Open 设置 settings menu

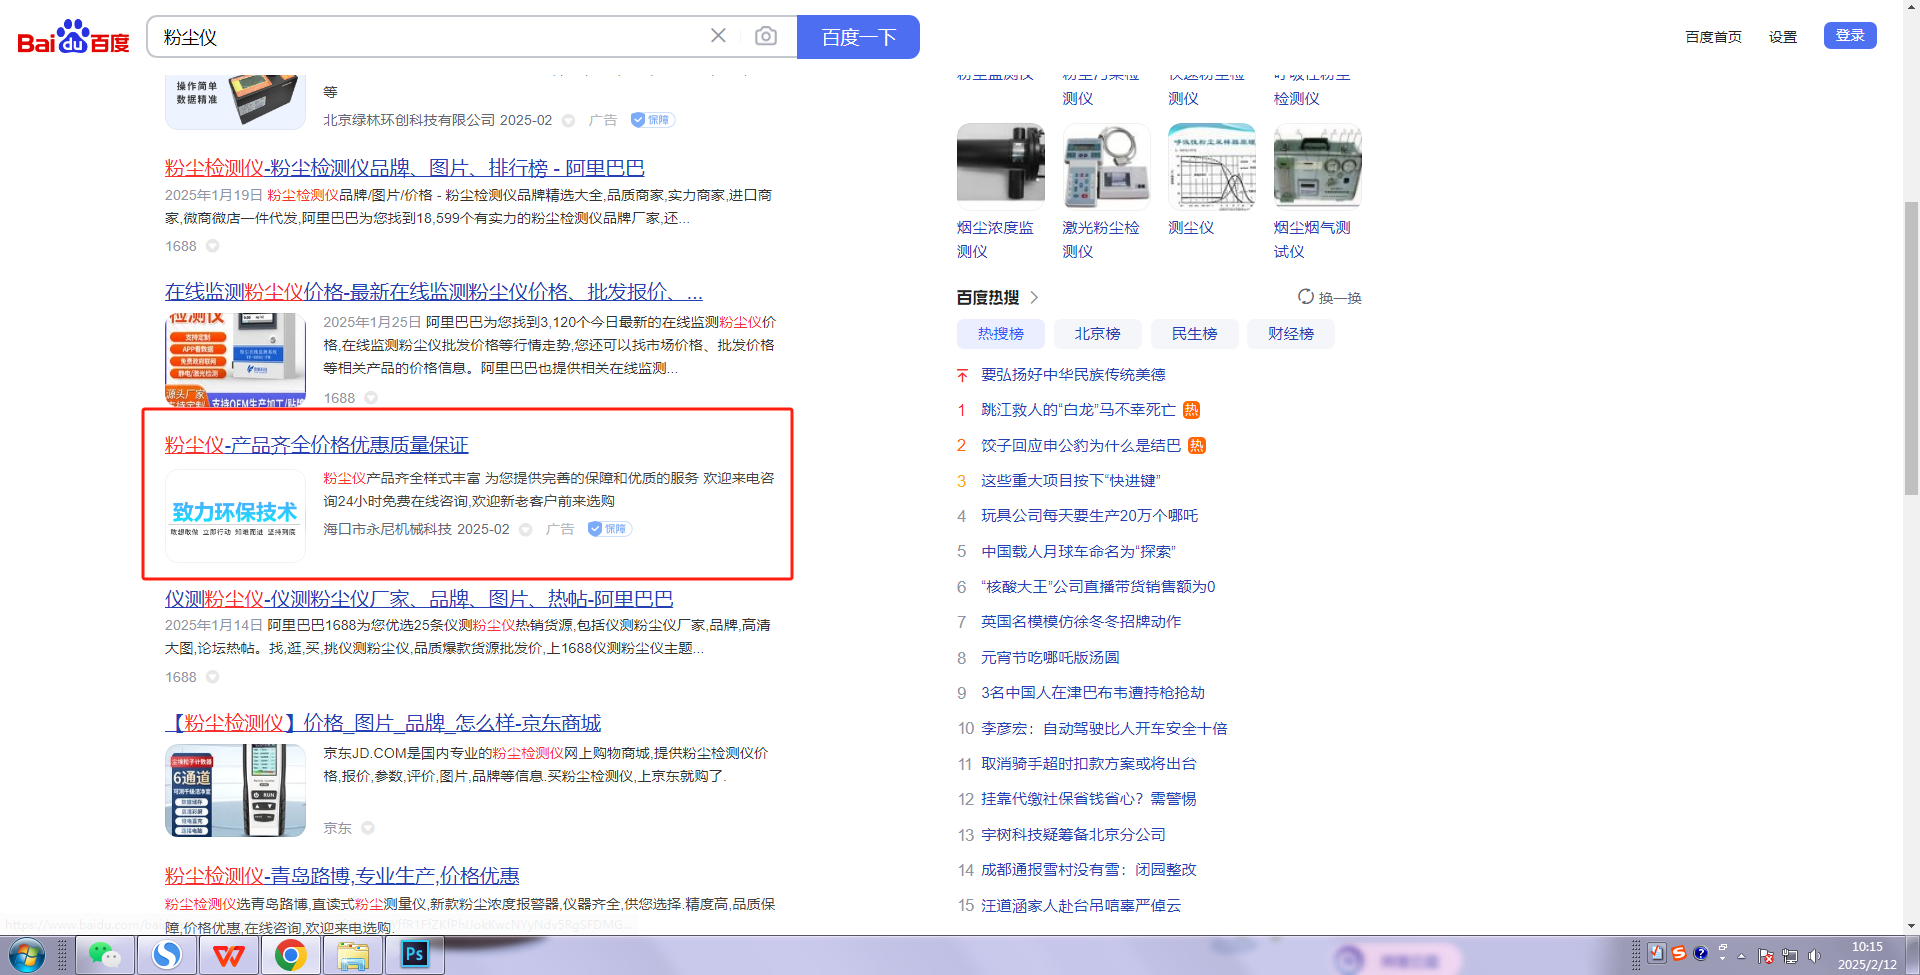pyautogui.click(x=1782, y=37)
